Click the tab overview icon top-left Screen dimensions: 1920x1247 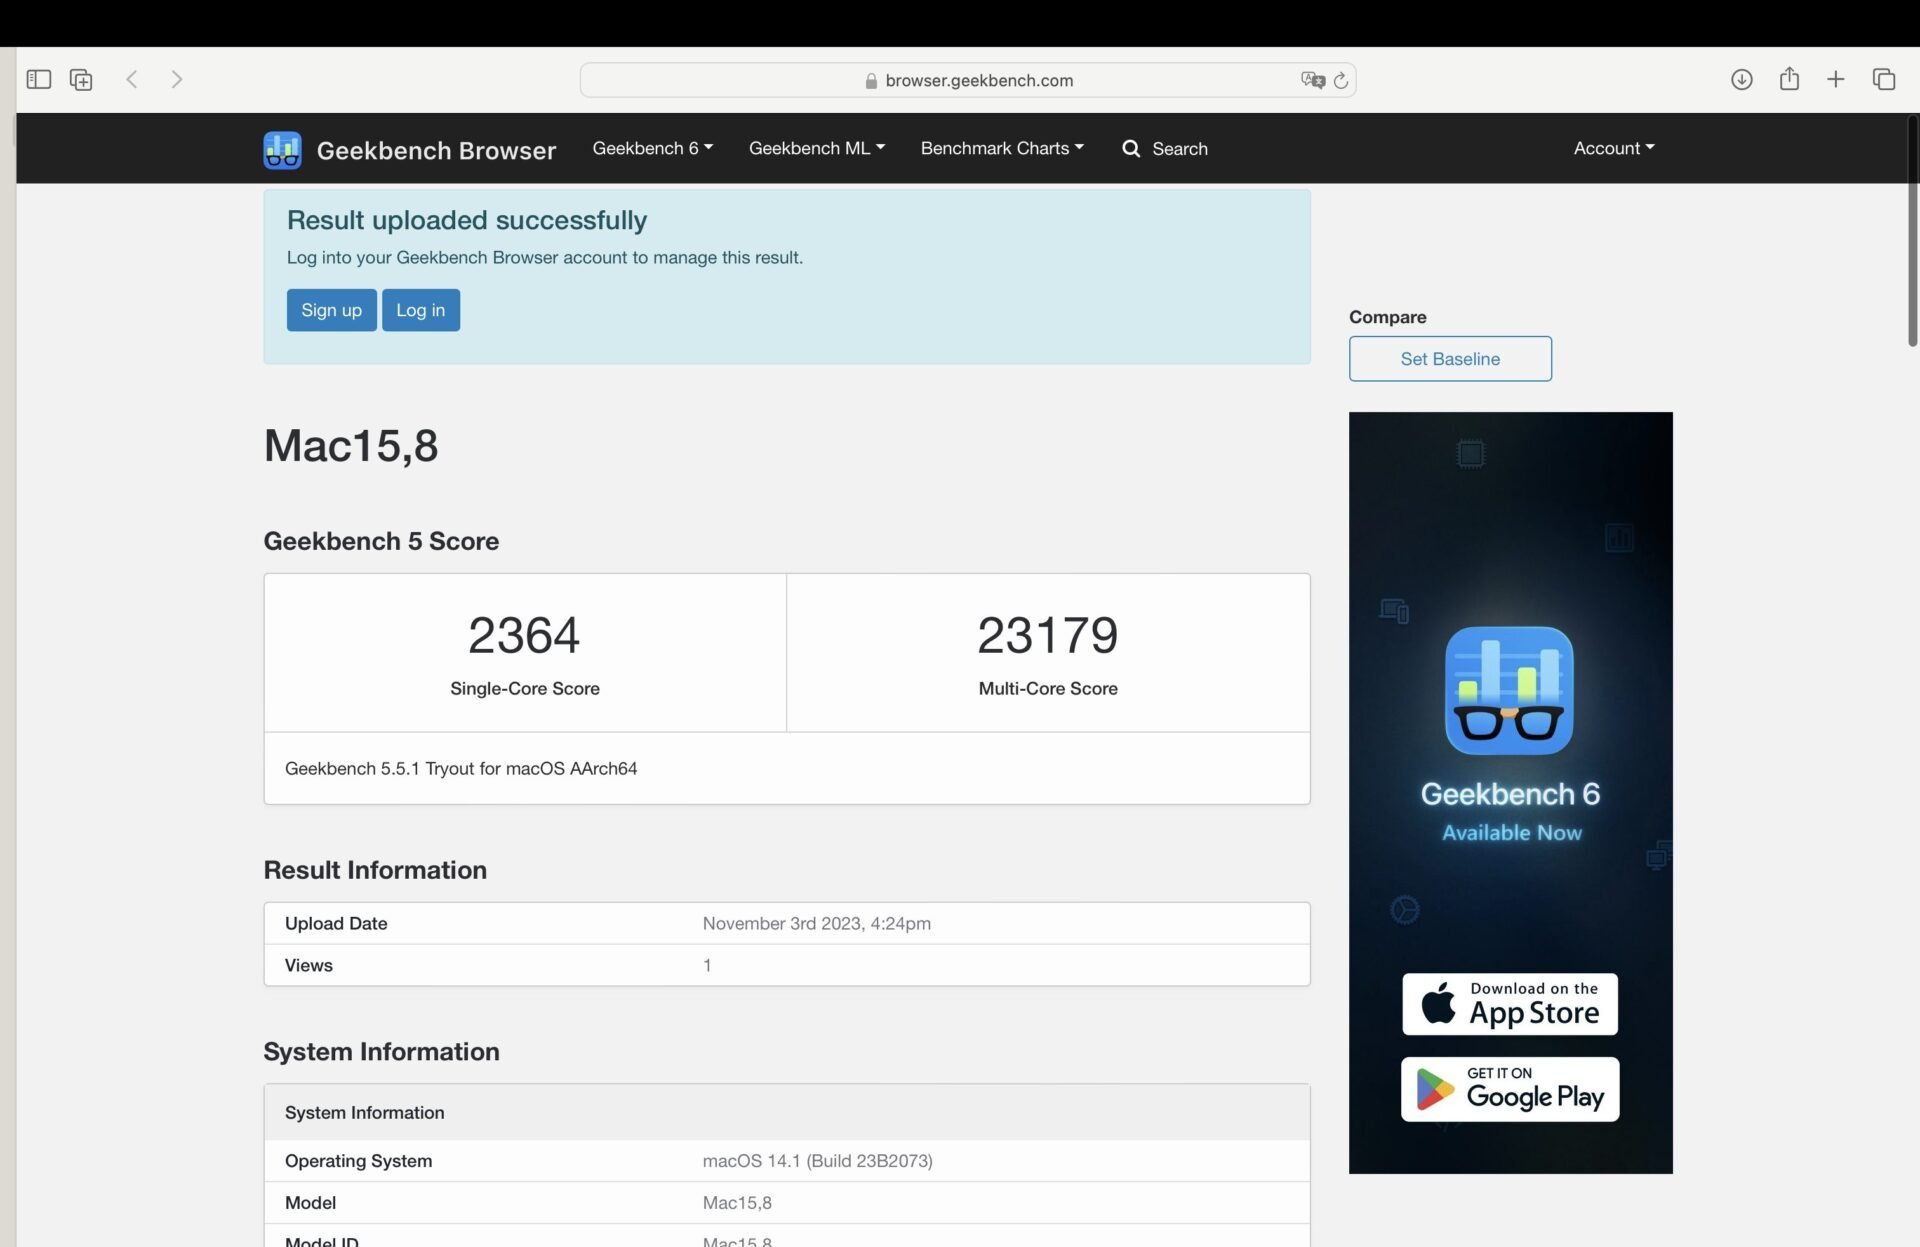click(81, 78)
